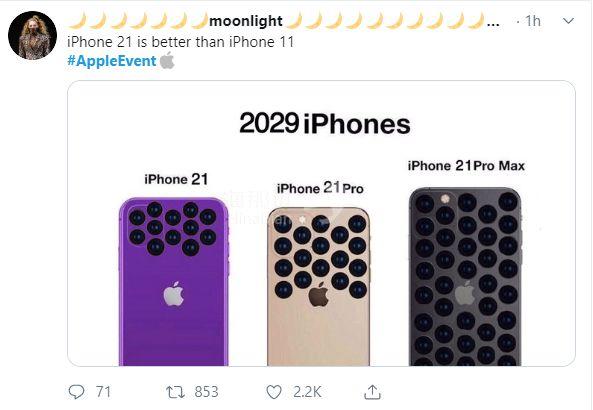Screen dimensions: 593x410
Task: Click the gray Apple logo emoji beside hashtag
Action: coord(167,61)
